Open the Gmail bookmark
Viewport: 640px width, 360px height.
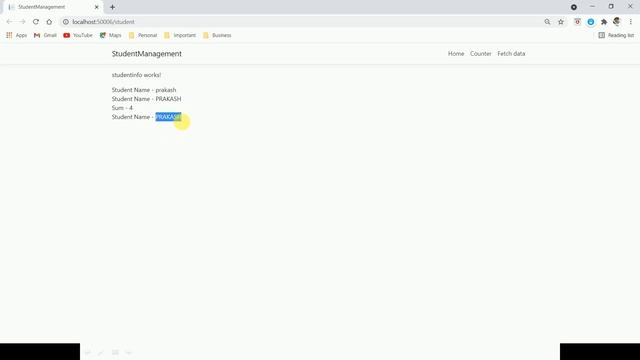(x=45, y=35)
